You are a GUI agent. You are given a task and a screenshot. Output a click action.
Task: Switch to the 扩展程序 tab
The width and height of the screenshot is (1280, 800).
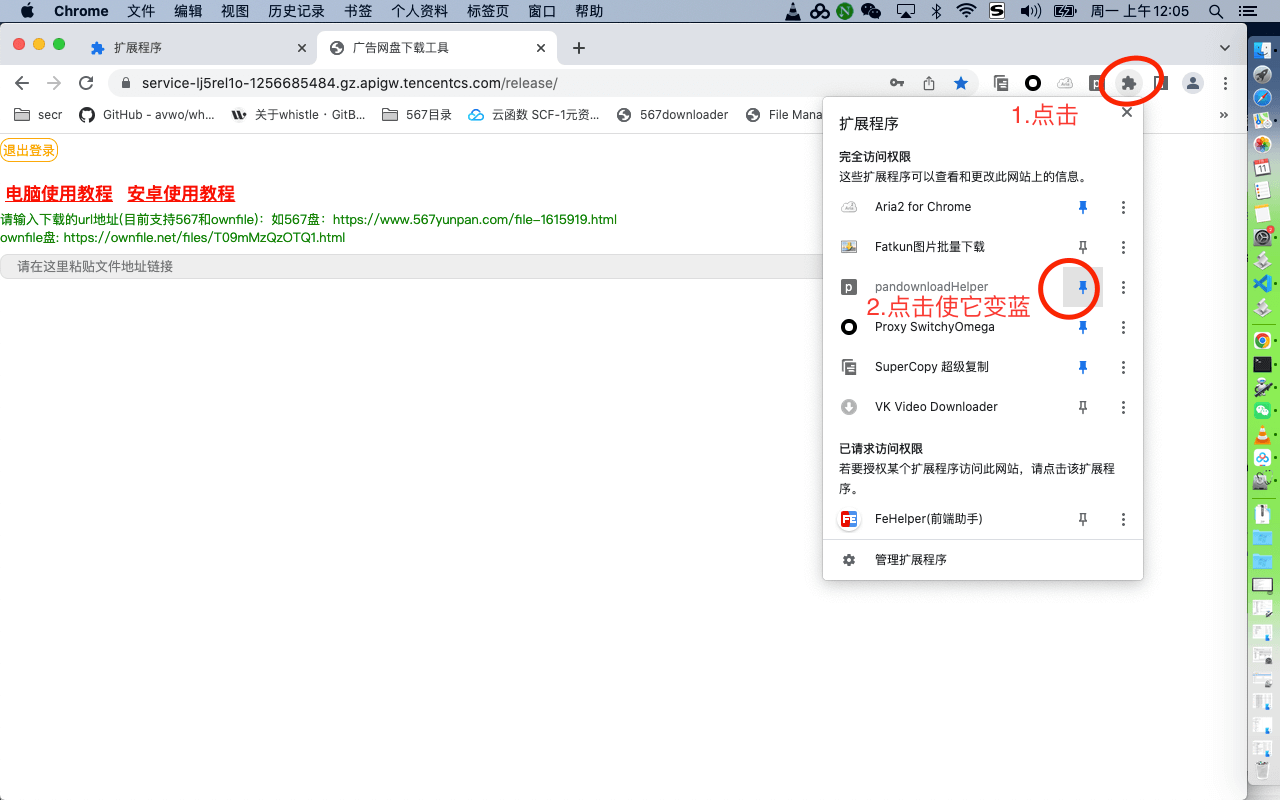[x=196, y=48]
